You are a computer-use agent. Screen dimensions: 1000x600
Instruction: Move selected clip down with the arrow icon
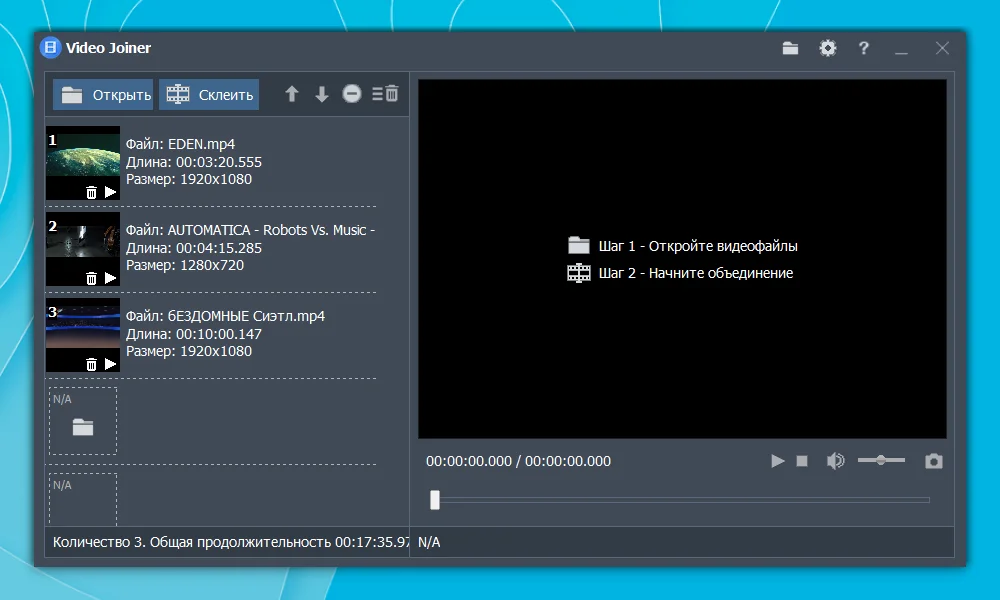(322, 94)
